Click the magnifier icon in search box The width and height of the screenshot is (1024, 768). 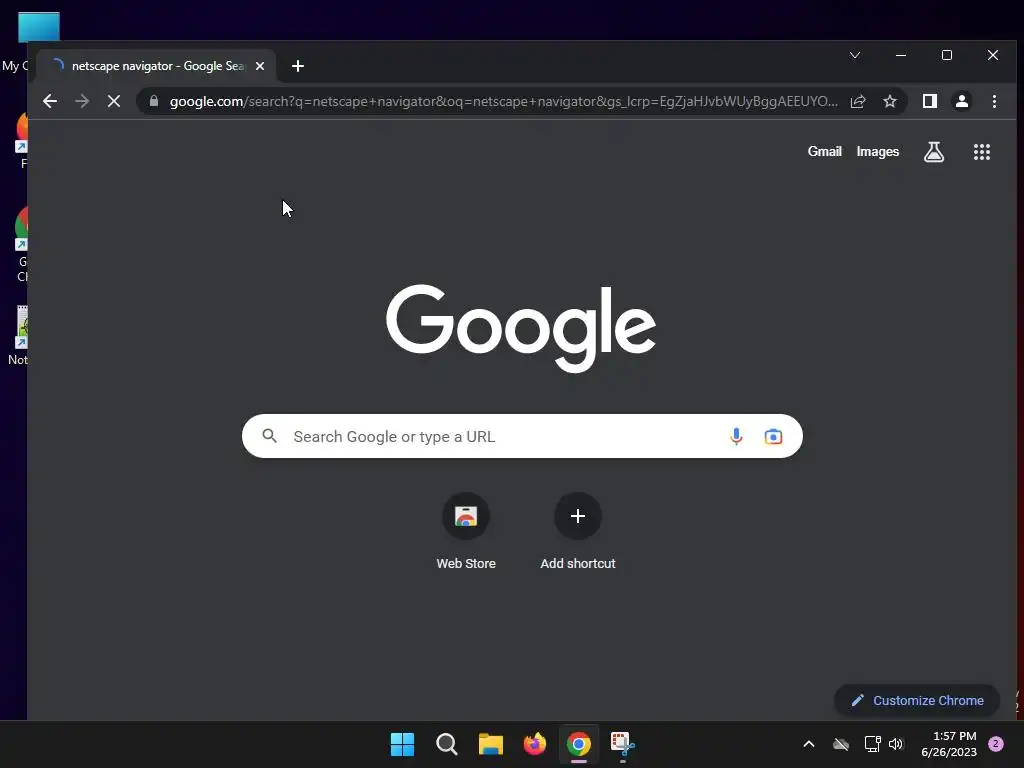270,436
